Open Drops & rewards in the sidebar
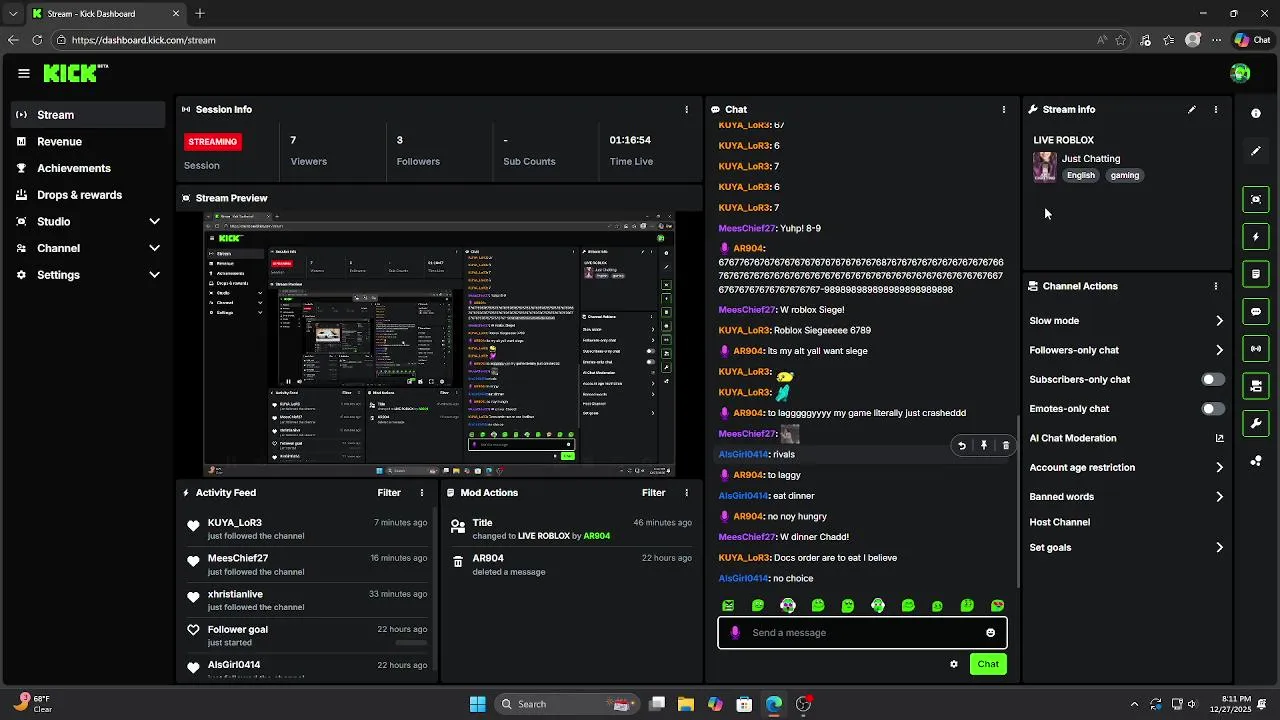The width and height of the screenshot is (1280, 720). point(88,195)
